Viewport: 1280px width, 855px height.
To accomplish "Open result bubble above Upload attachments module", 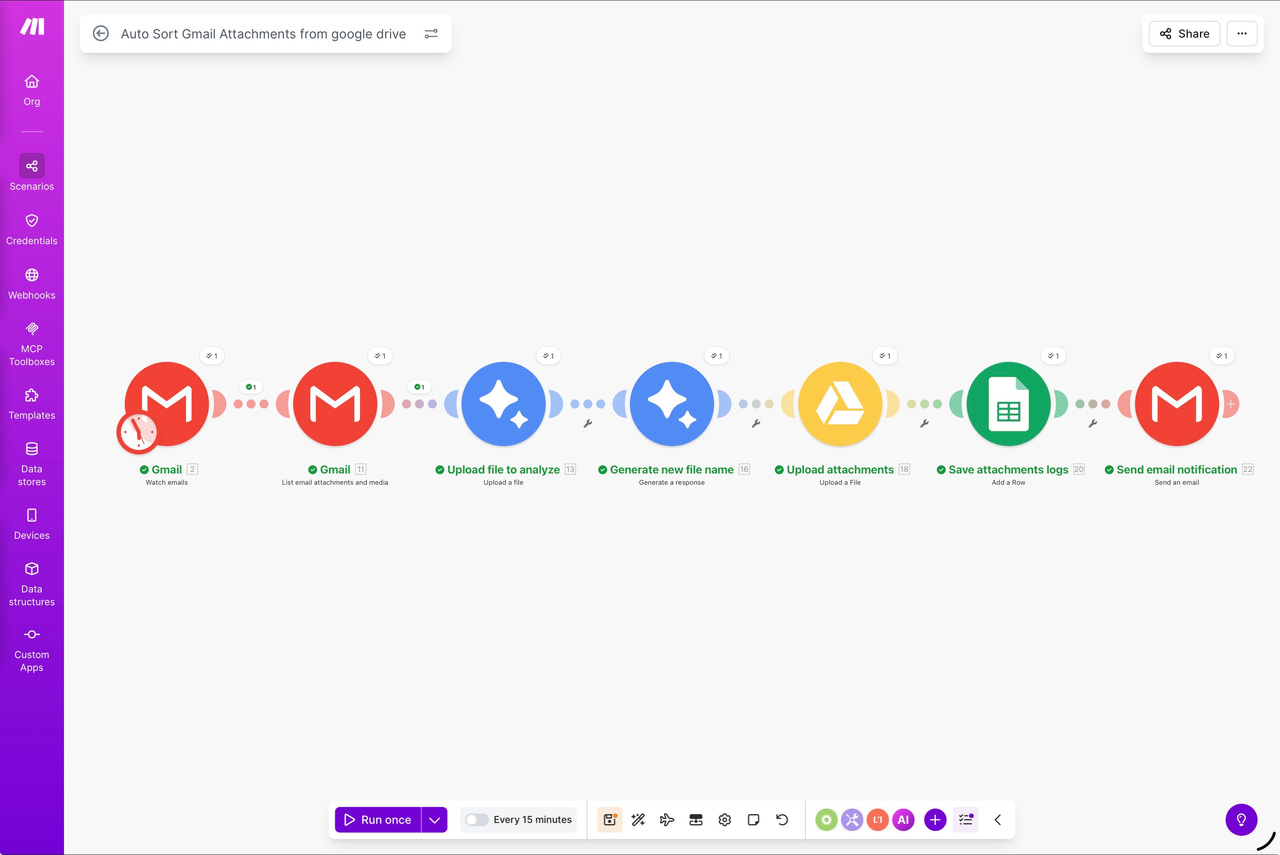I will click(884, 355).
